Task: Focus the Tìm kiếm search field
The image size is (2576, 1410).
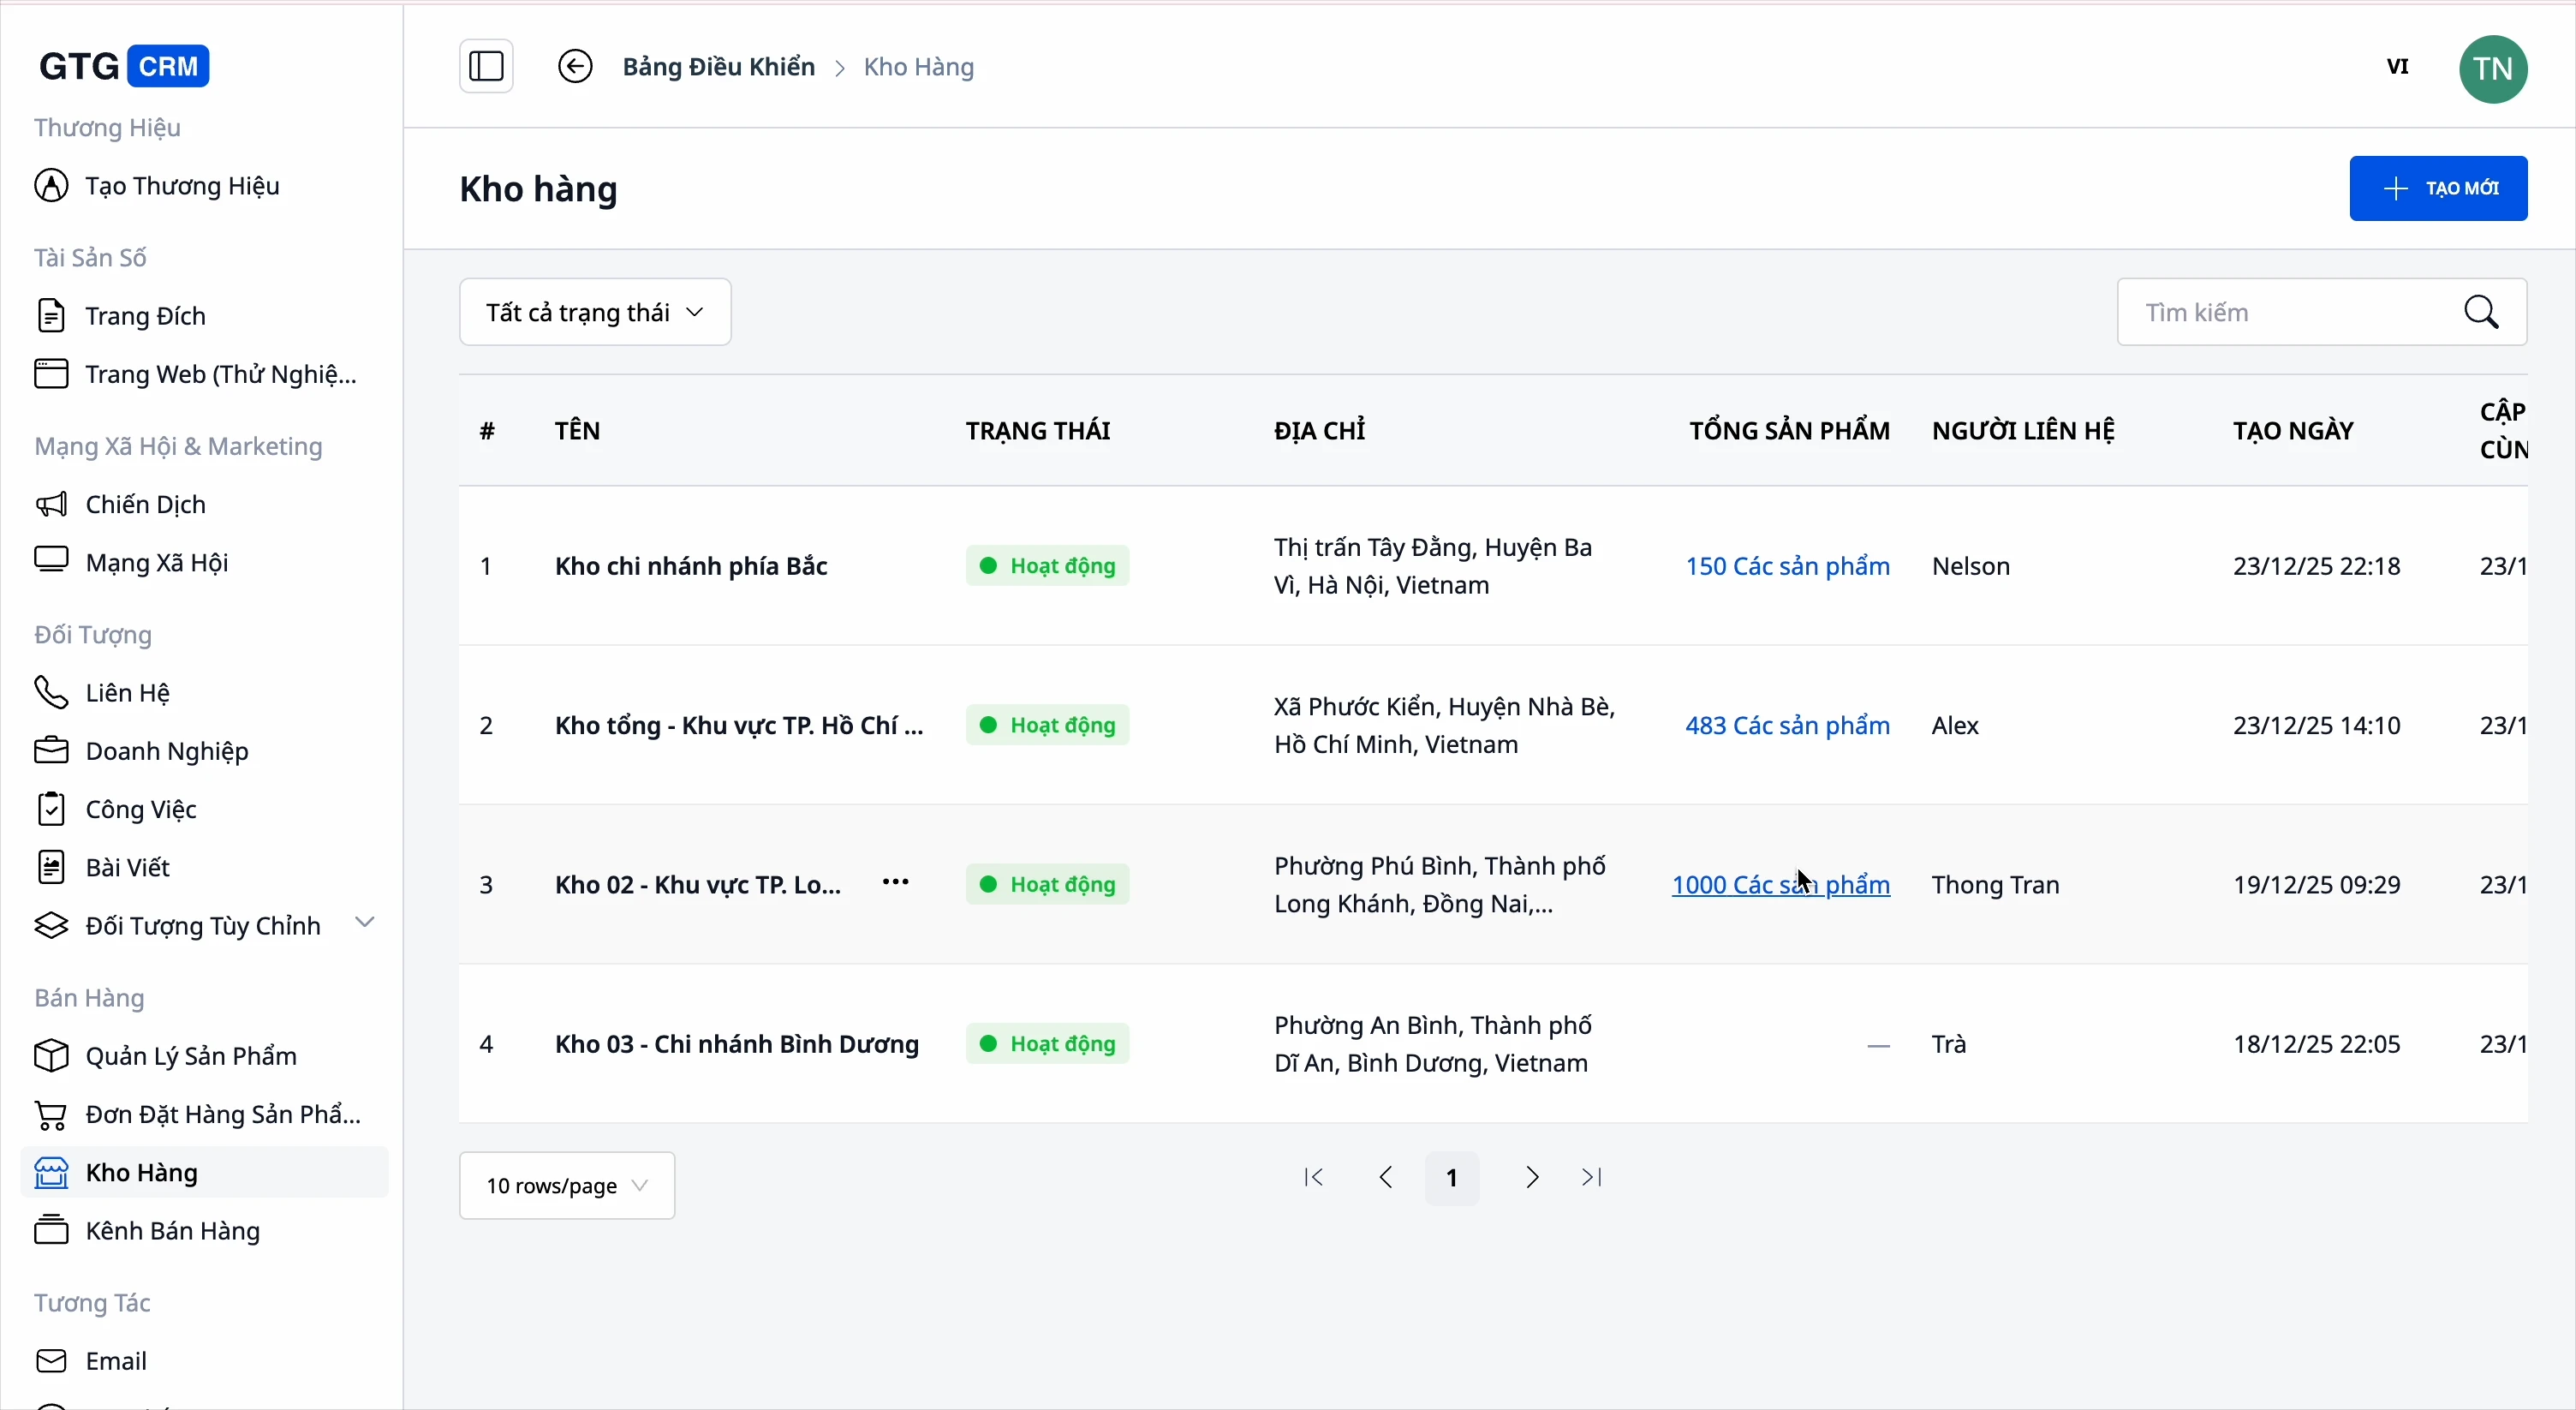Action: coord(2290,313)
